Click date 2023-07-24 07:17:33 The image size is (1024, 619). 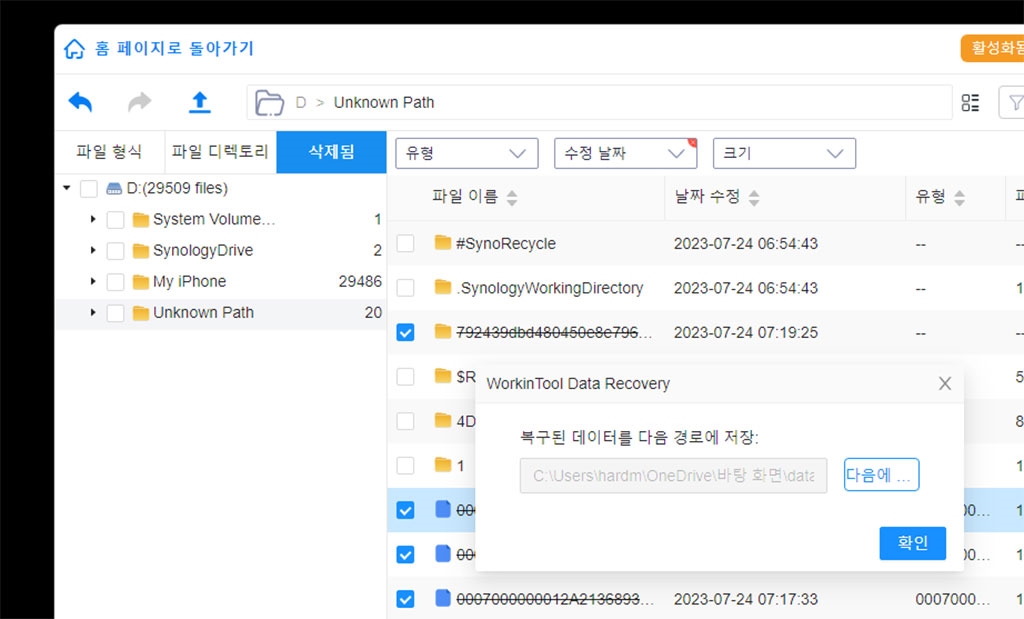tap(746, 599)
